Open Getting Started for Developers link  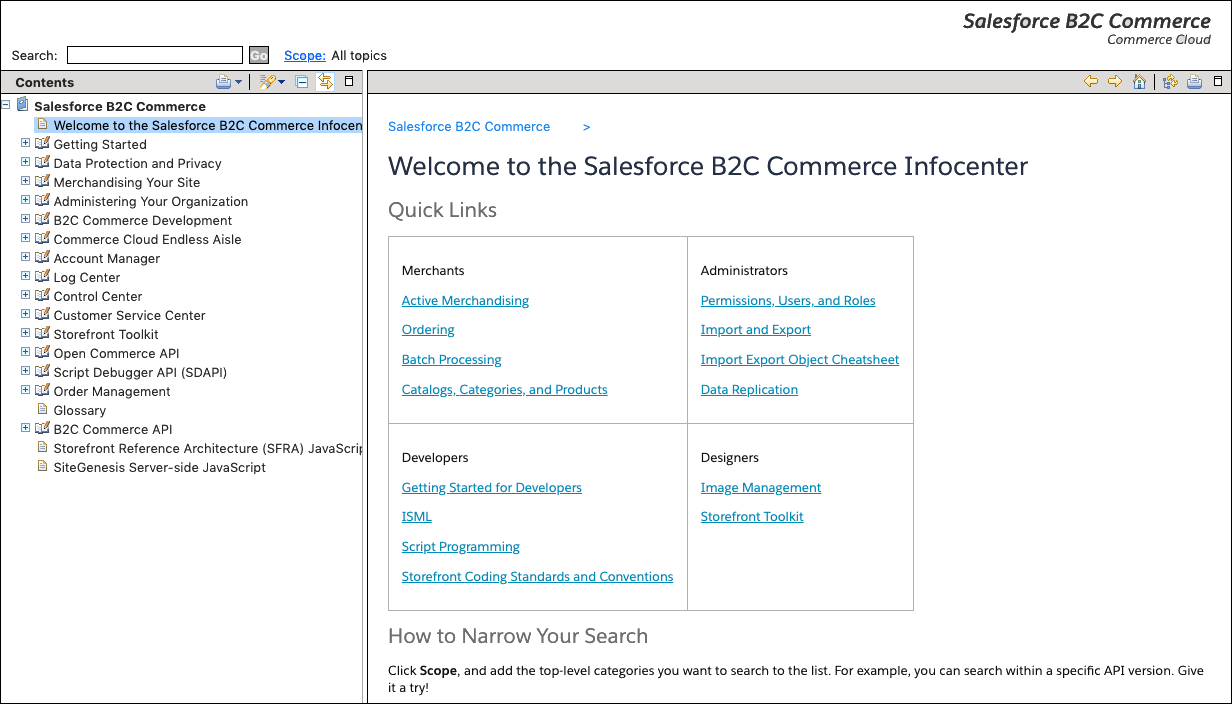pyautogui.click(x=492, y=487)
